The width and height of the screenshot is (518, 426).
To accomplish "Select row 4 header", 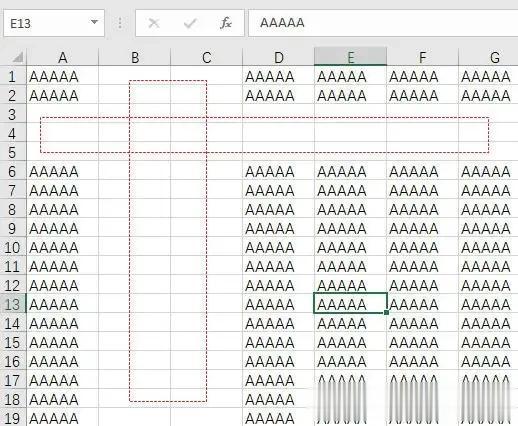I will coord(13,134).
